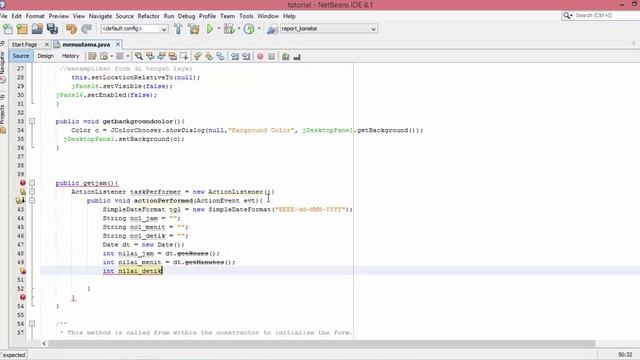Close the Start Page tab
640x360 pixels.
click(47, 44)
